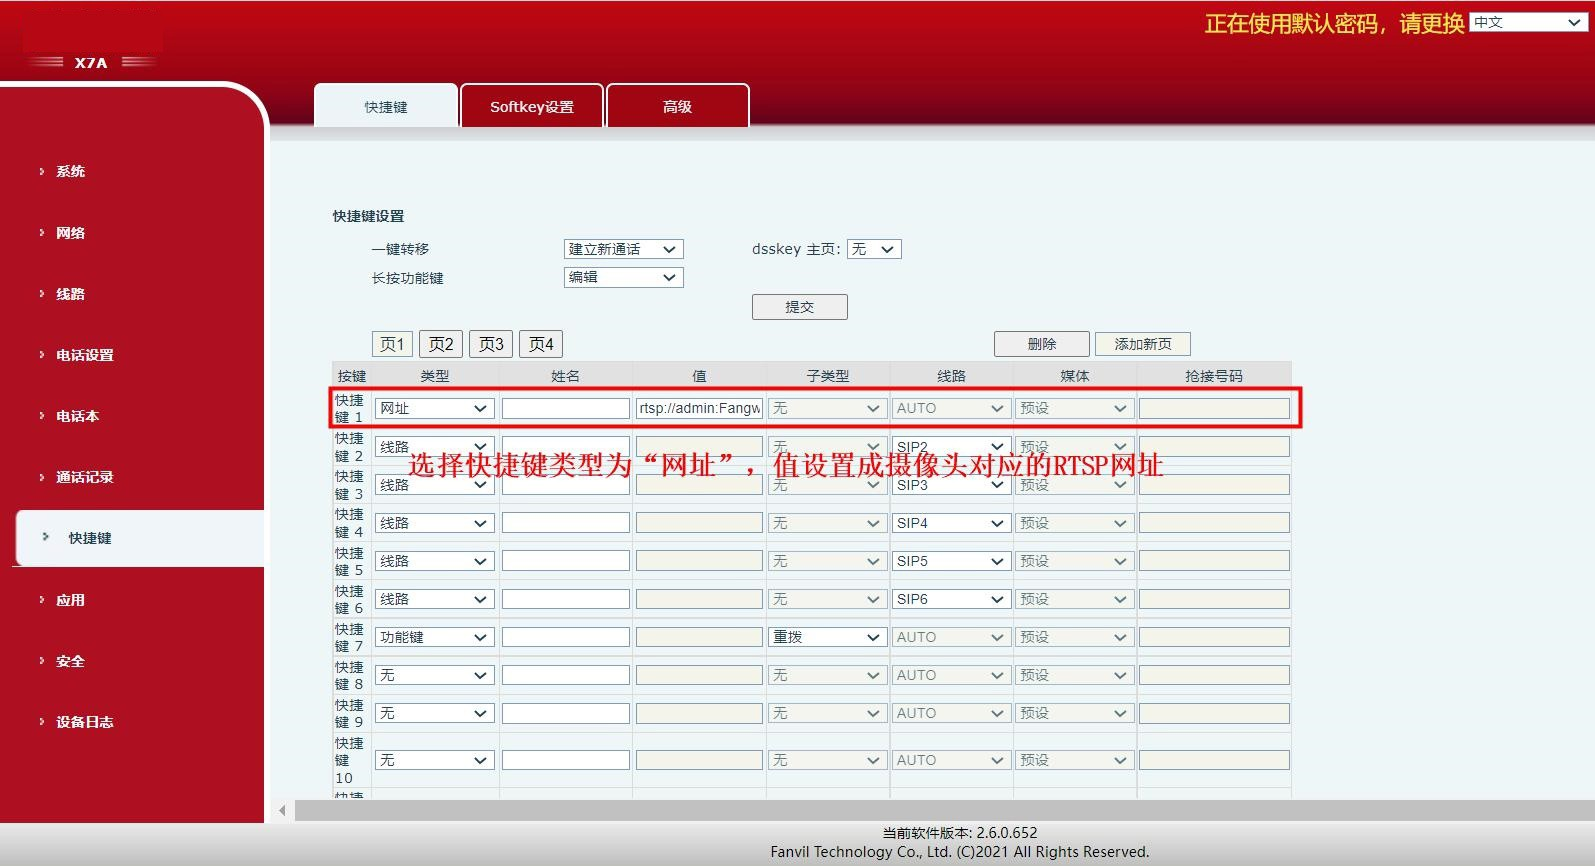
Task: Open 快捷键 5 line dropdown showing SIP5
Action: coord(950,561)
